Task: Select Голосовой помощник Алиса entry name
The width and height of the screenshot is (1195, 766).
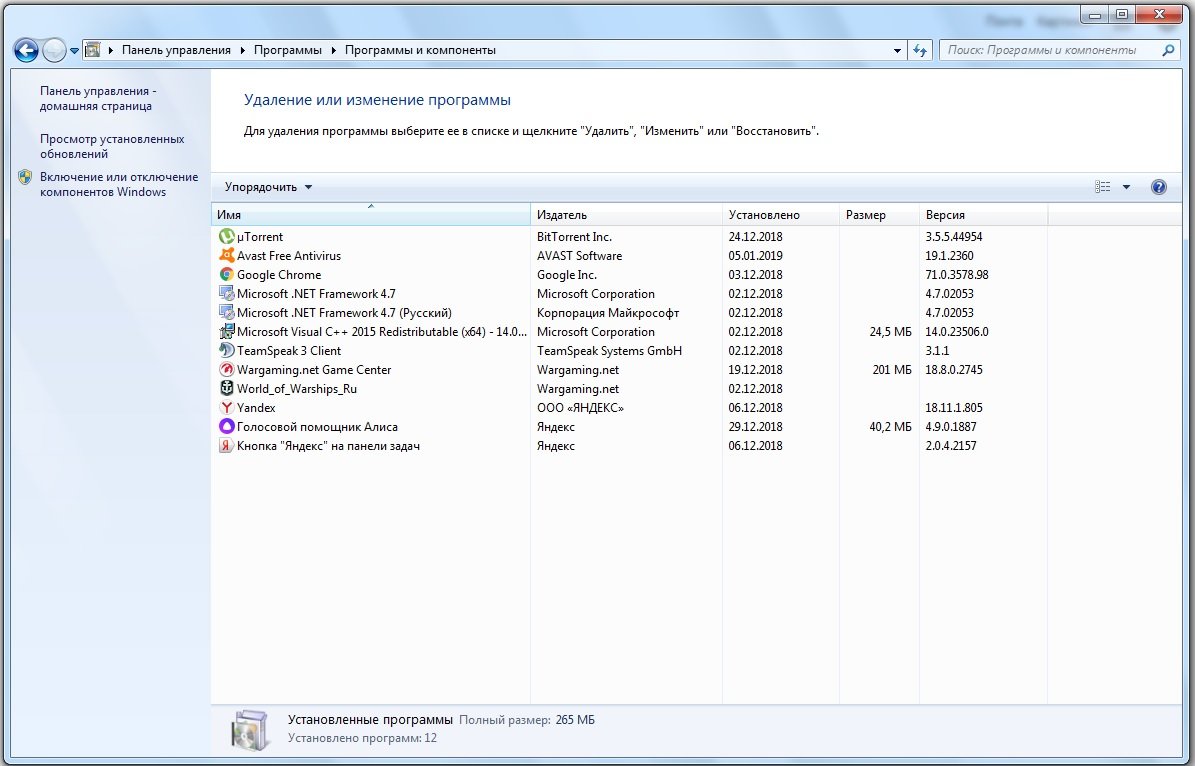Action: 317,428
